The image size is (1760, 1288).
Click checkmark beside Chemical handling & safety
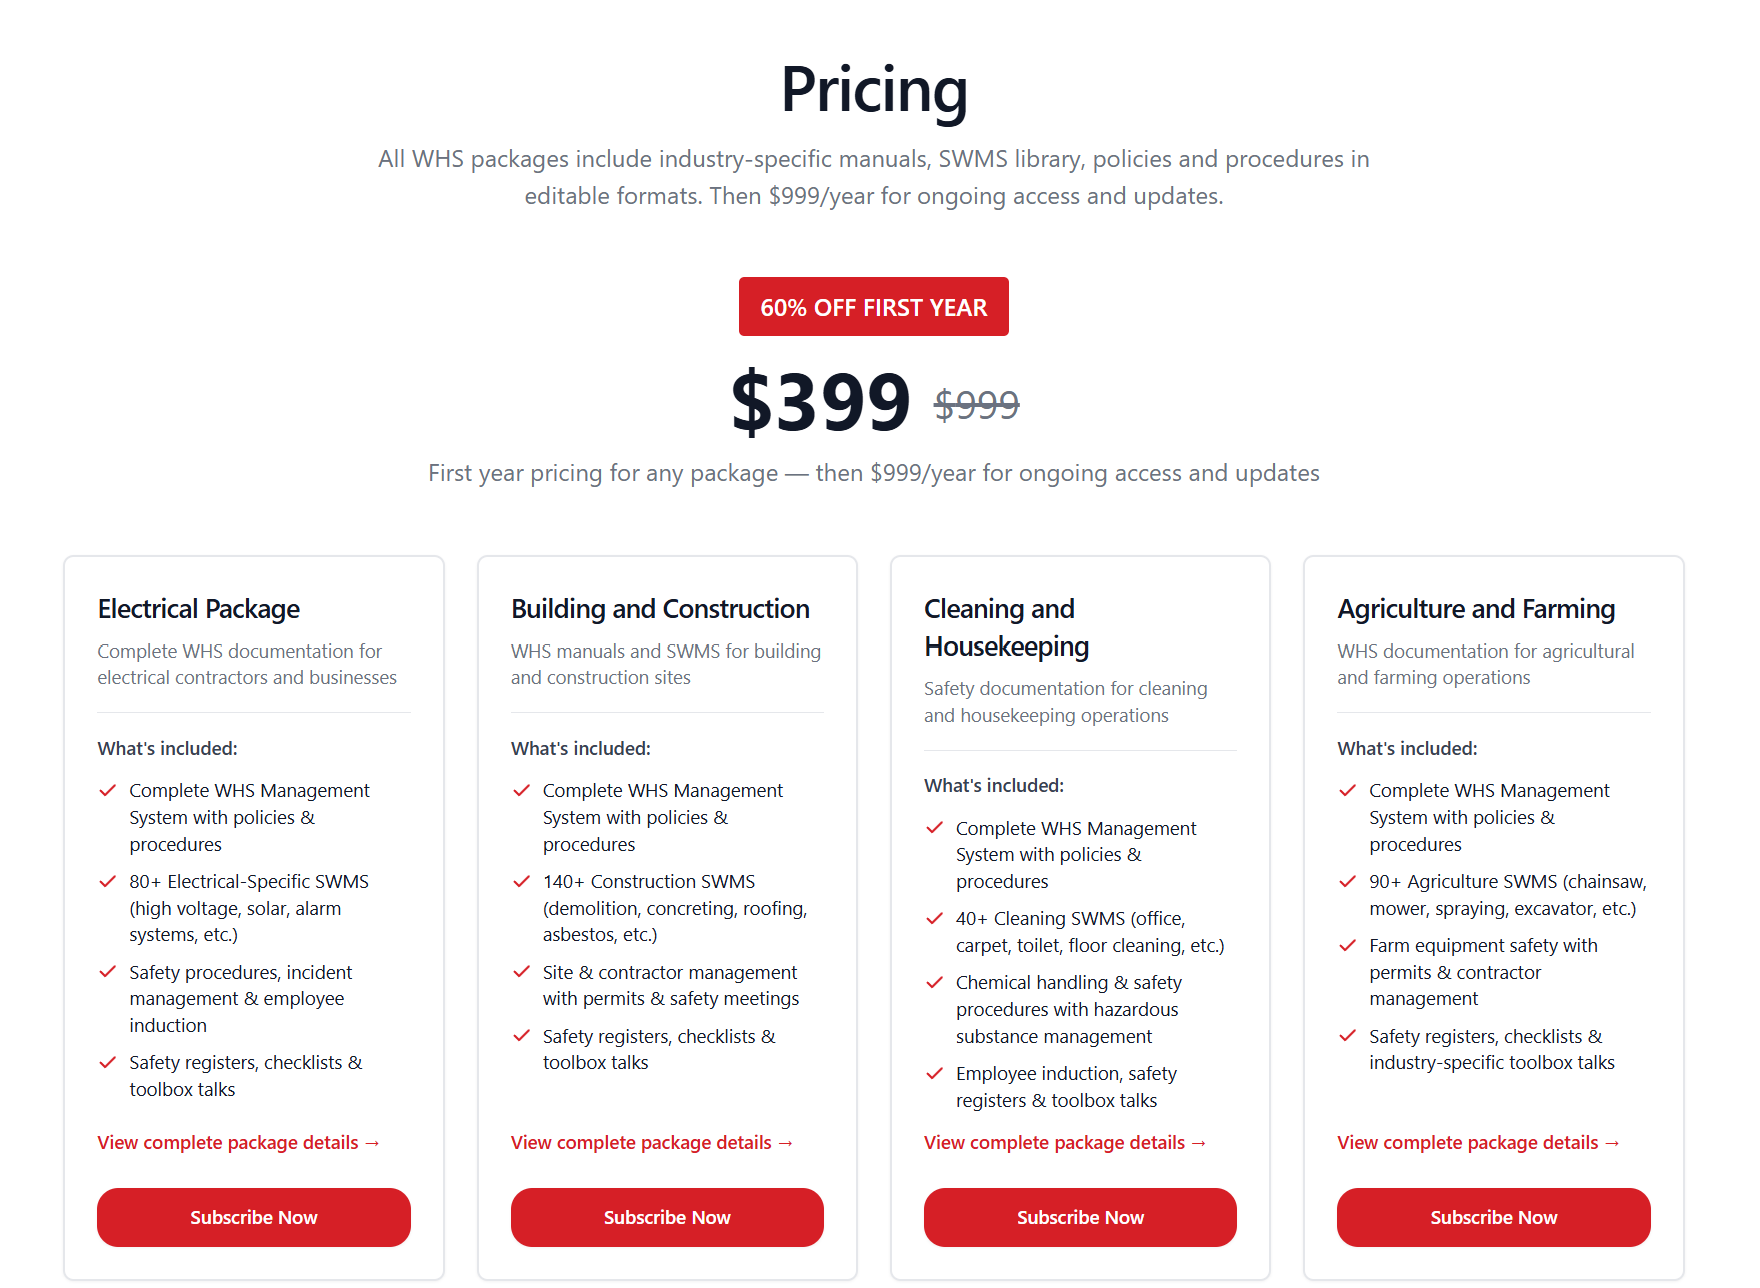click(x=934, y=983)
